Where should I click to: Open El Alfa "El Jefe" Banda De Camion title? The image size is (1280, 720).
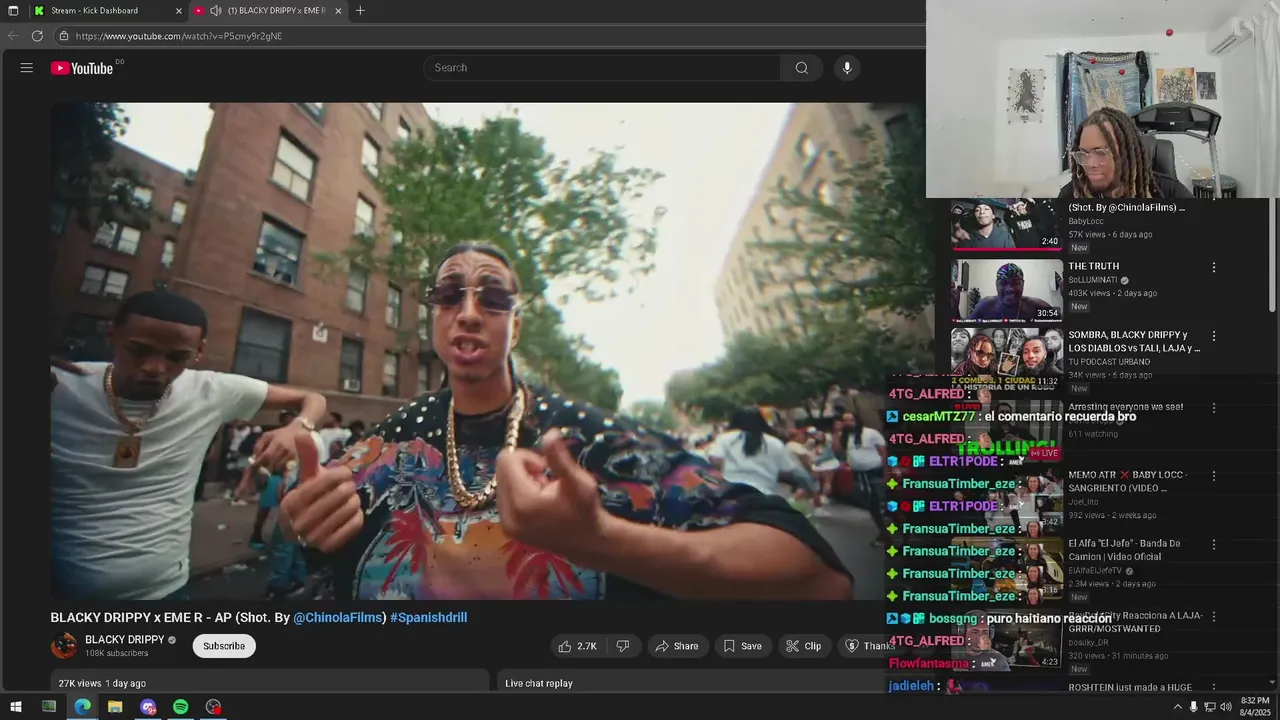click(x=1124, y=550)
